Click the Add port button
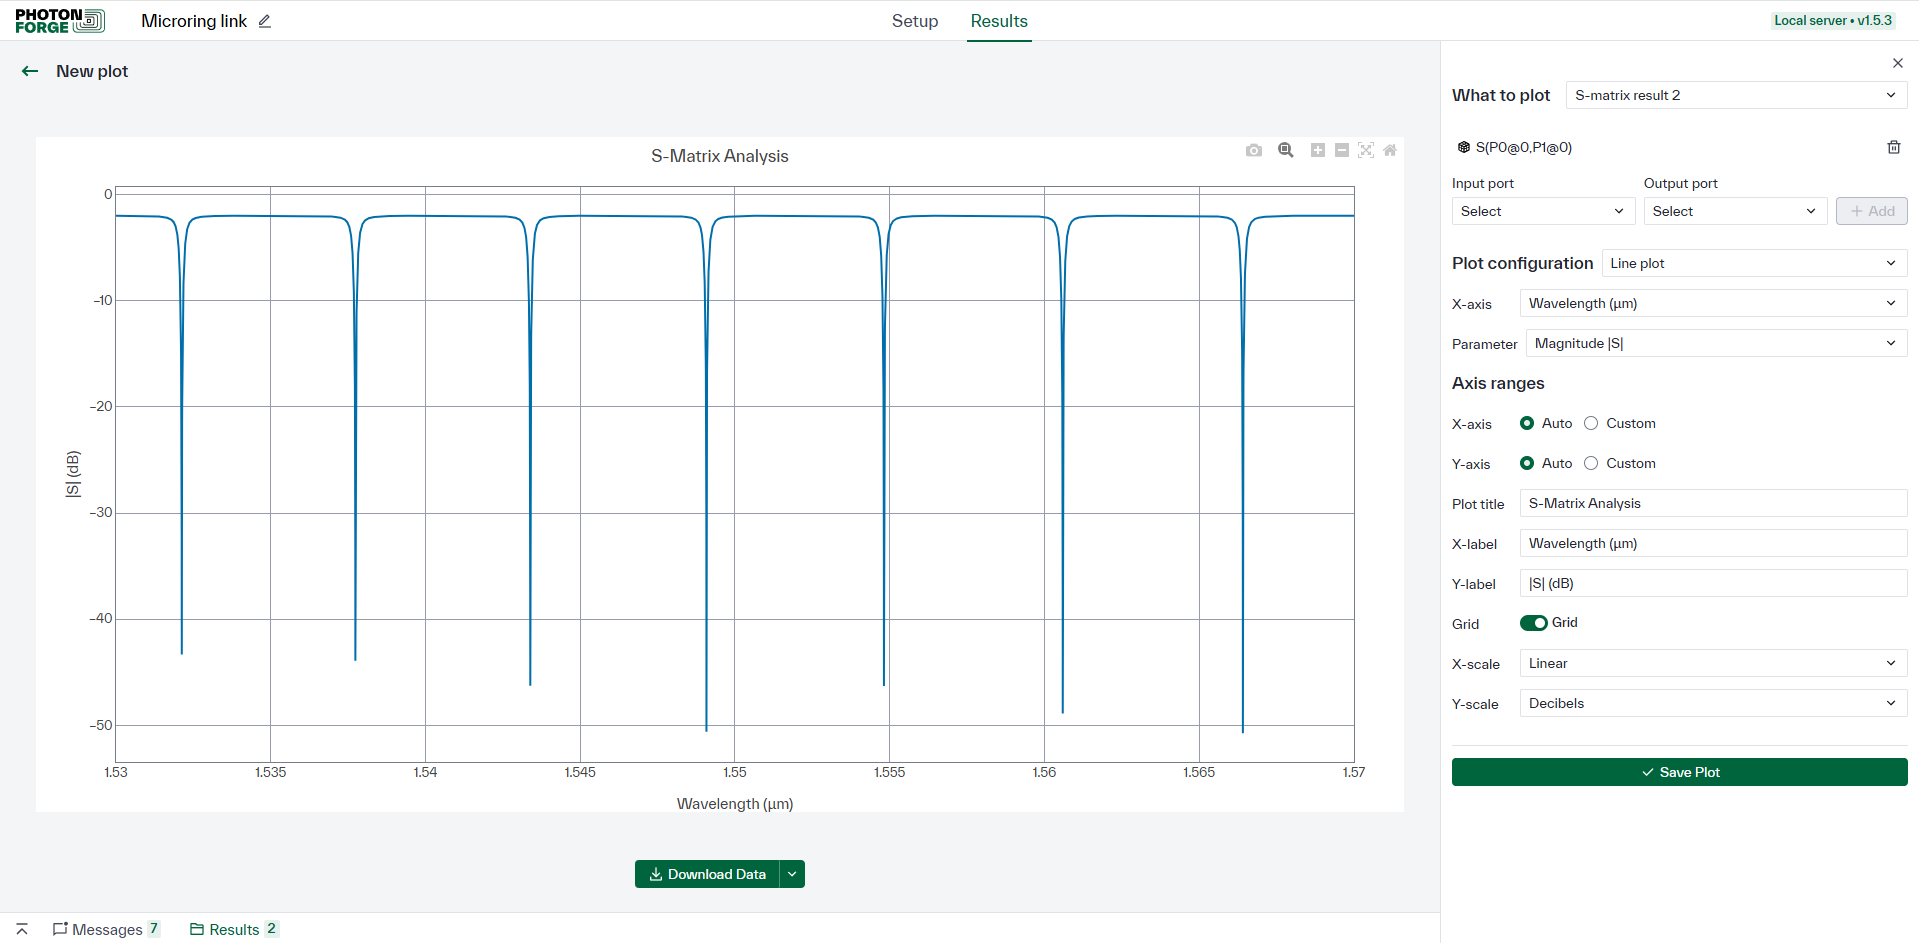Image resolution: width=1919 pixels, height=943 pixels. coord(1871,211)
